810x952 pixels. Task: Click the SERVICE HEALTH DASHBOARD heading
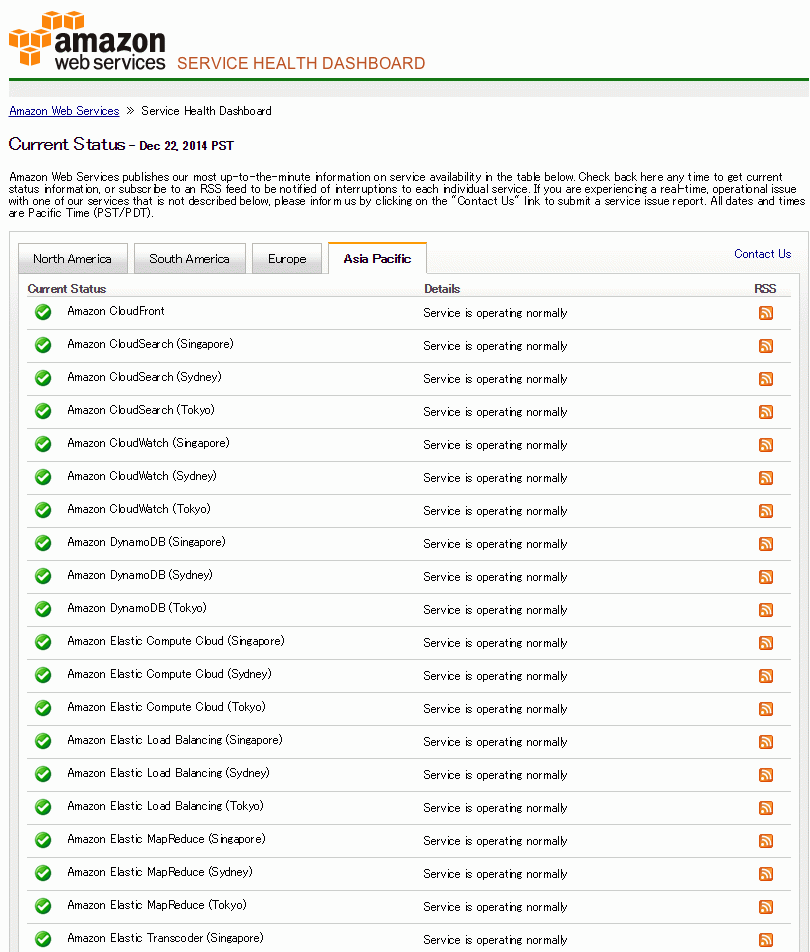click(301, 63)
